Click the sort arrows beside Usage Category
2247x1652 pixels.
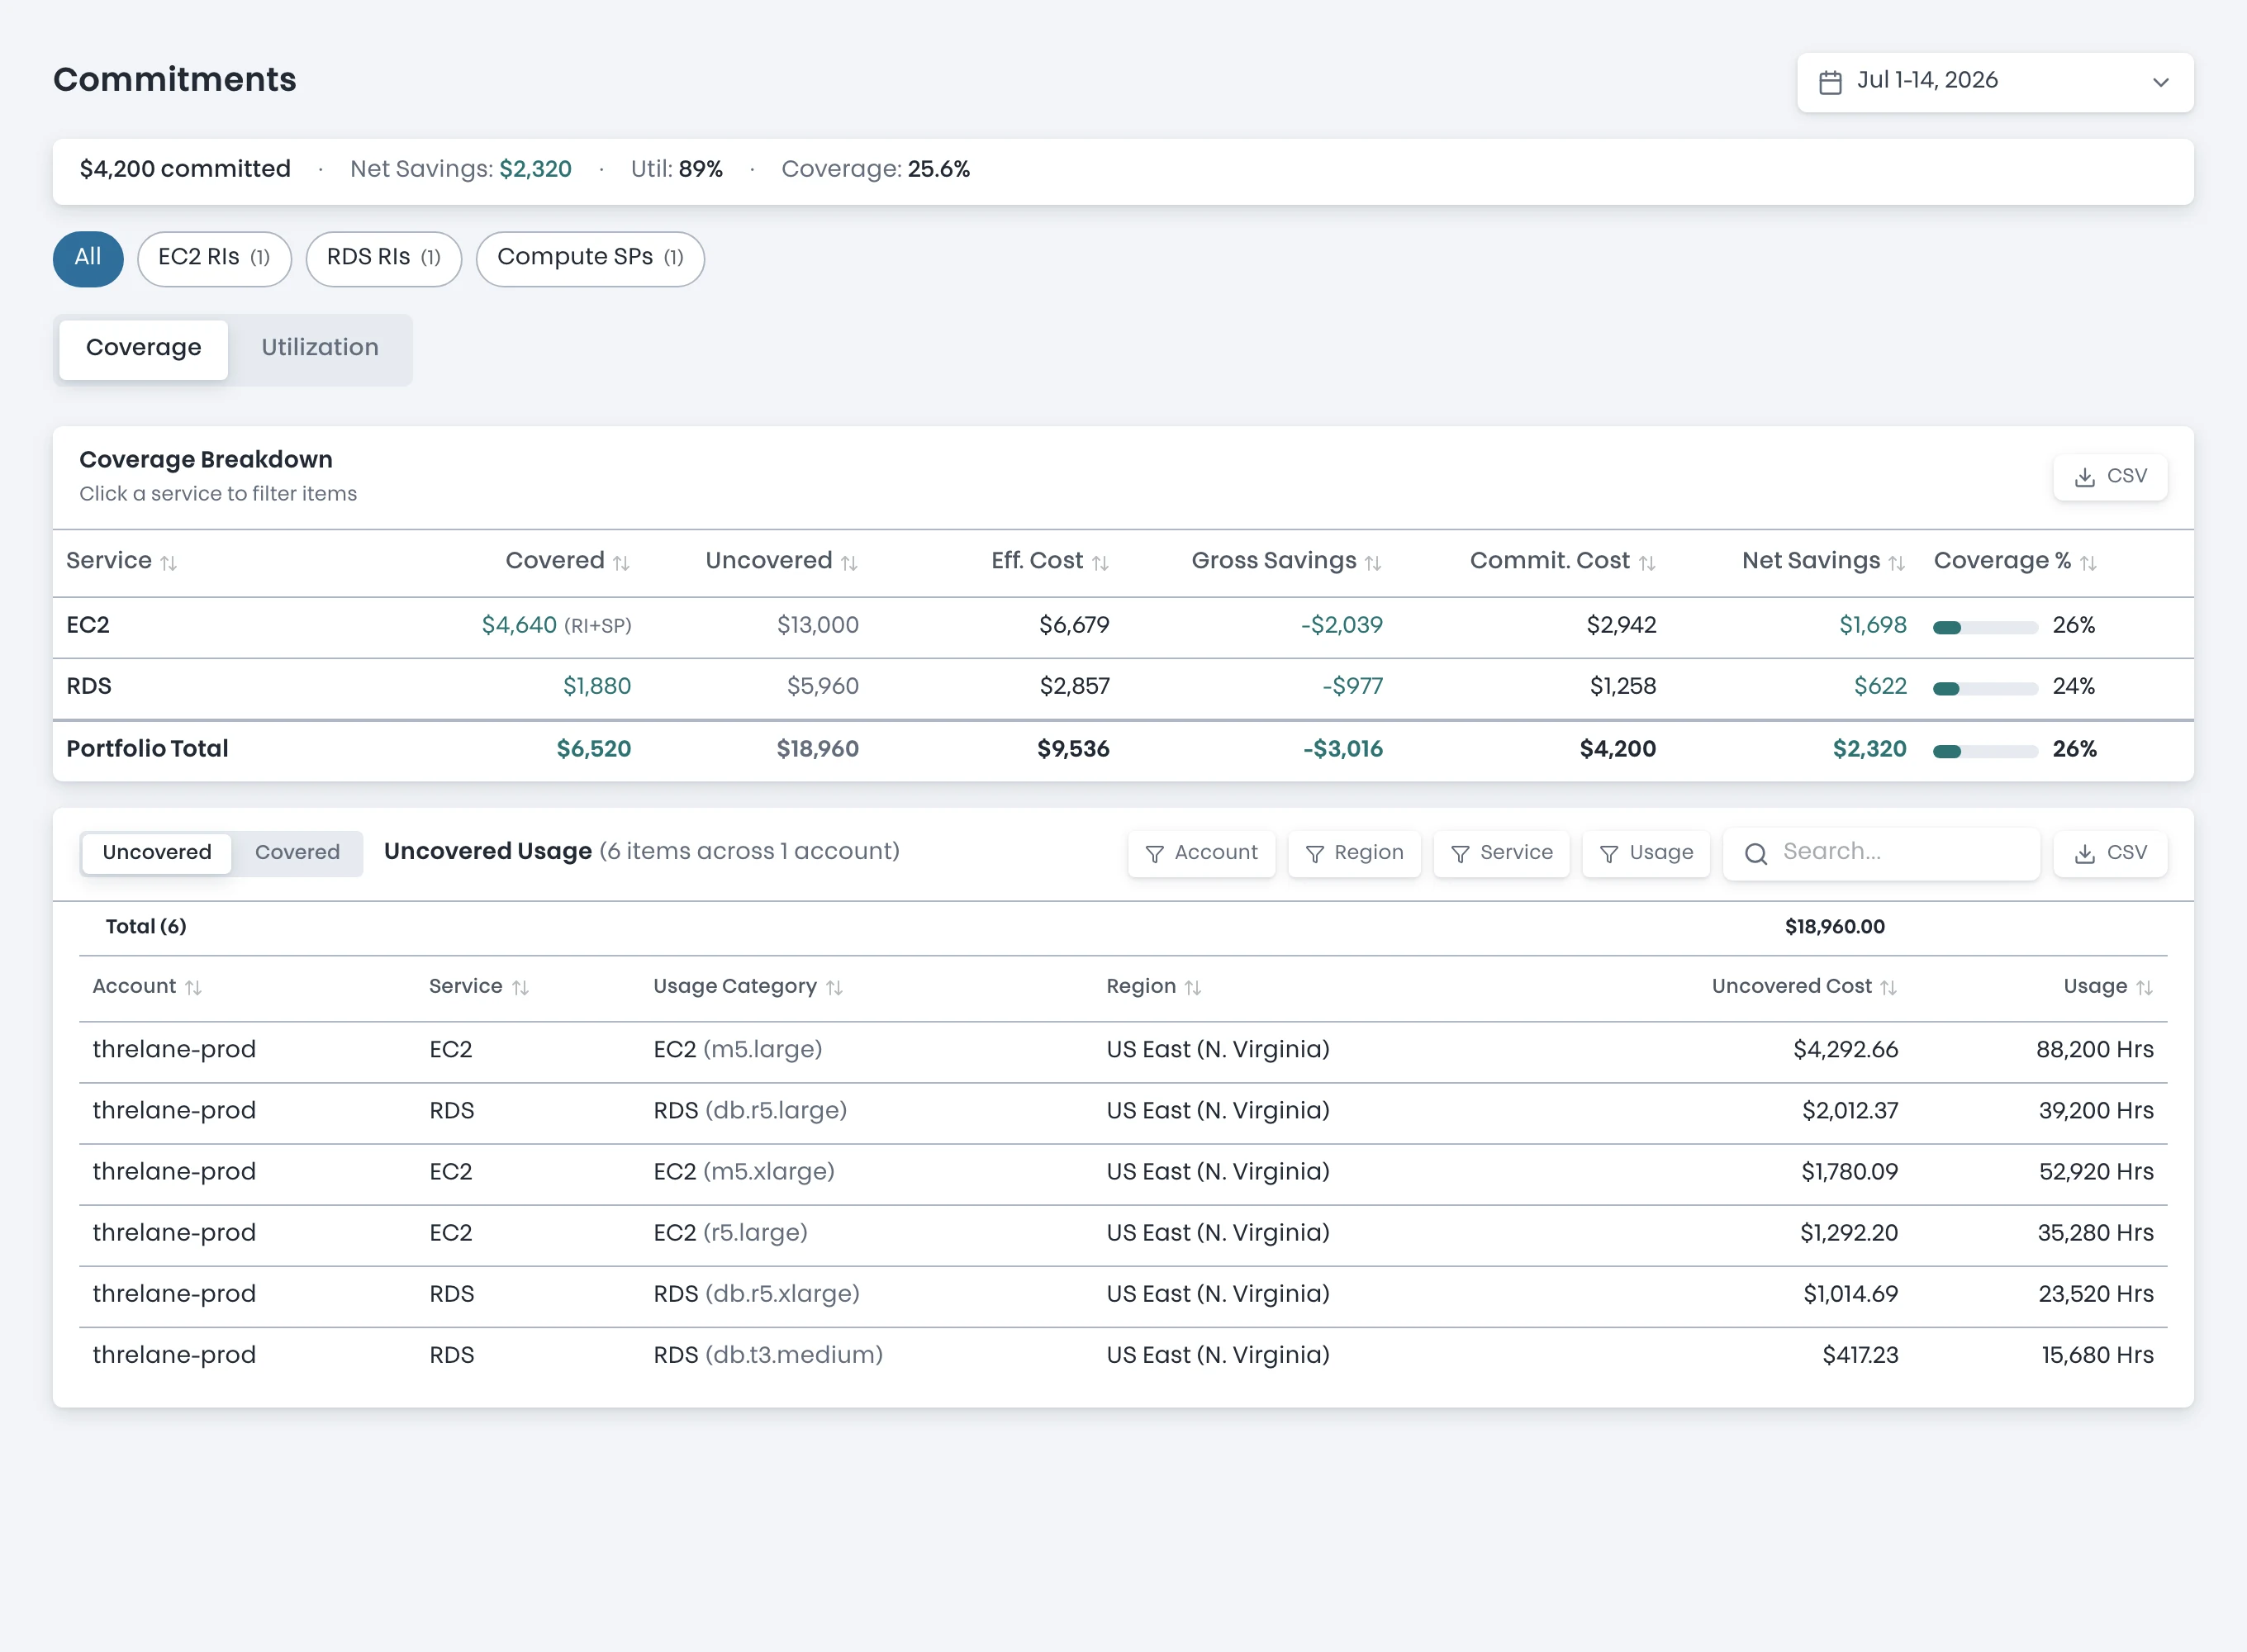click(834, 988)
